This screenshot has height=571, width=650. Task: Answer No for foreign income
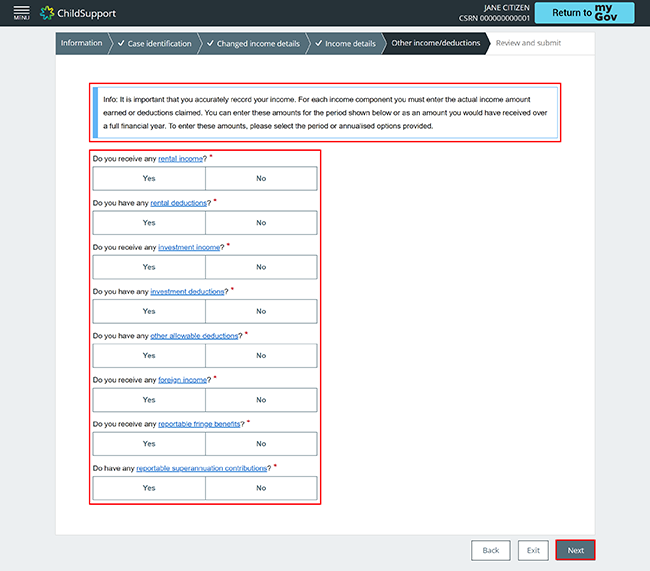click(x=261, y=400)
